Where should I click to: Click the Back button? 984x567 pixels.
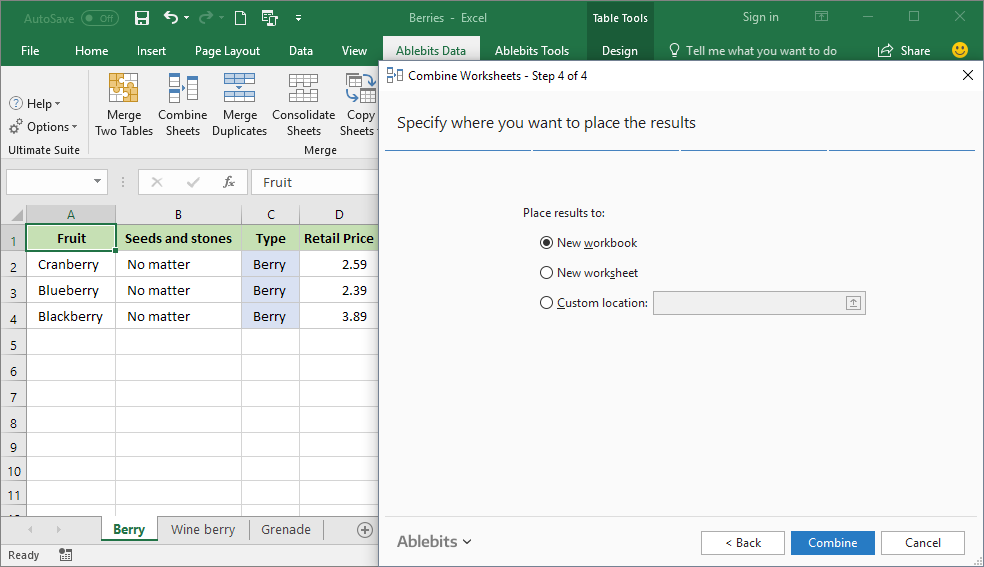(743, 543)
